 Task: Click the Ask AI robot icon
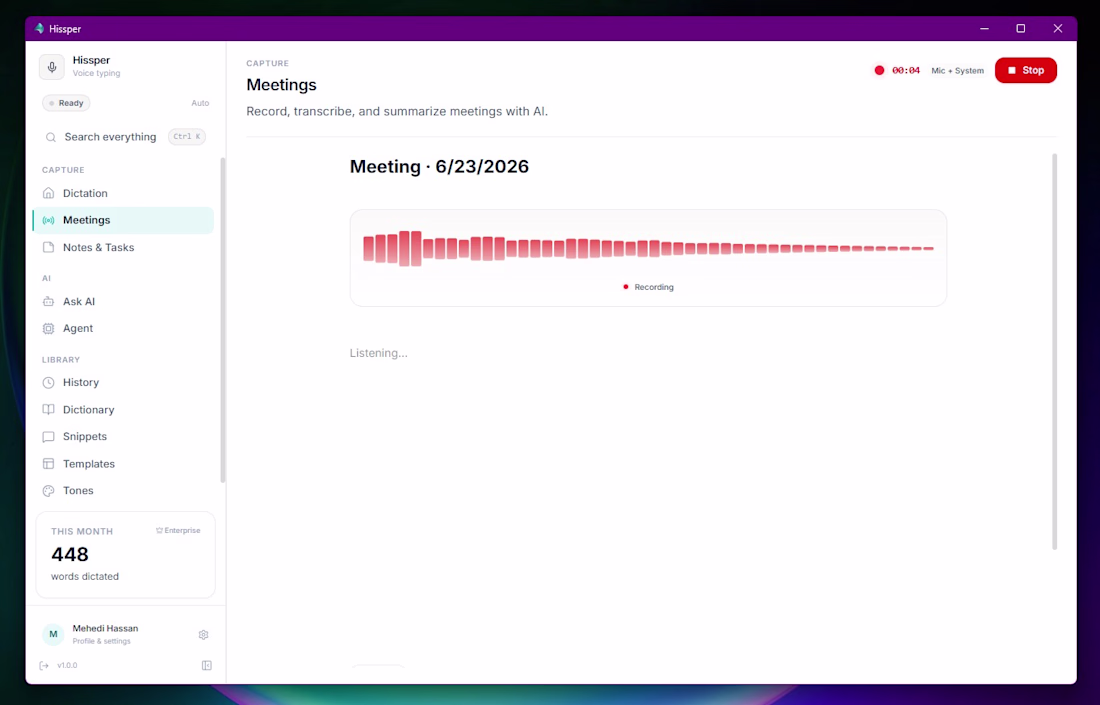pos(48,302)
